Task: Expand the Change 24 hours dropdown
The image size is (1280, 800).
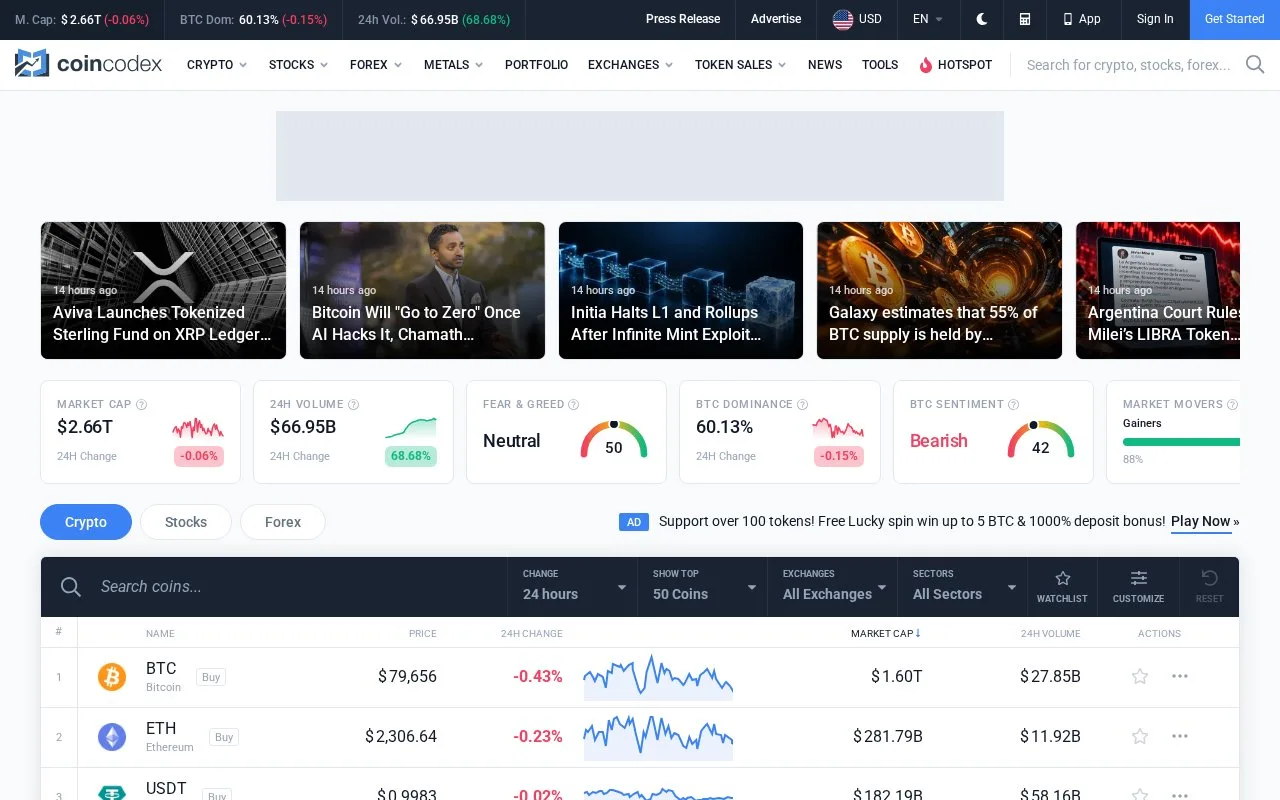Action: click(573, 586)
